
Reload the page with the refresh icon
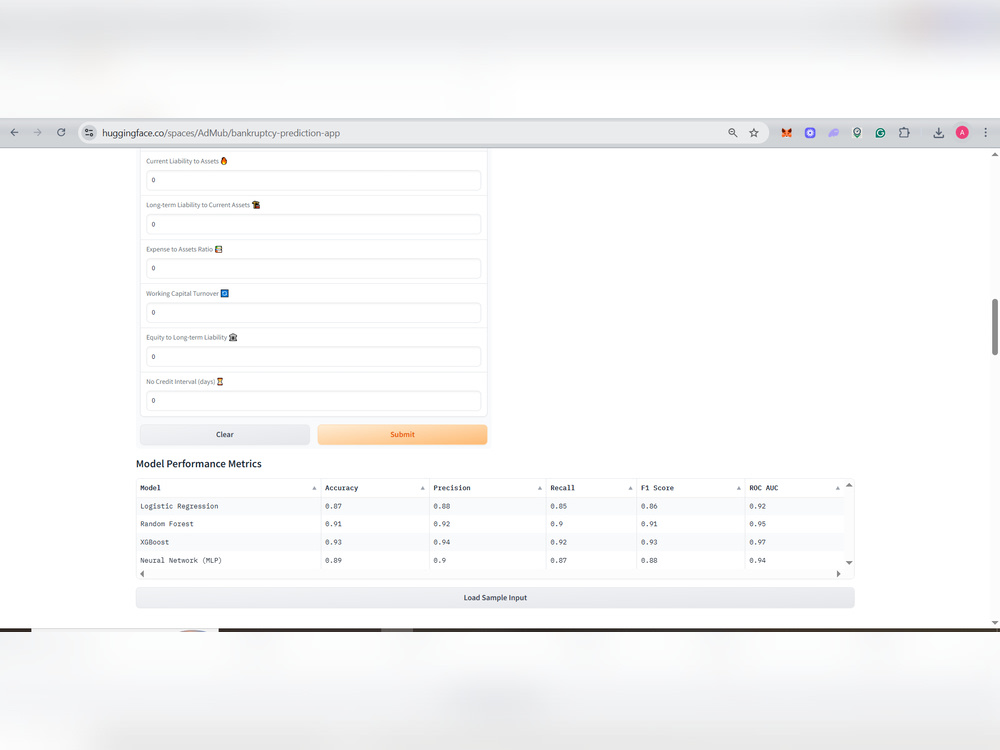(x=61, y=133)
